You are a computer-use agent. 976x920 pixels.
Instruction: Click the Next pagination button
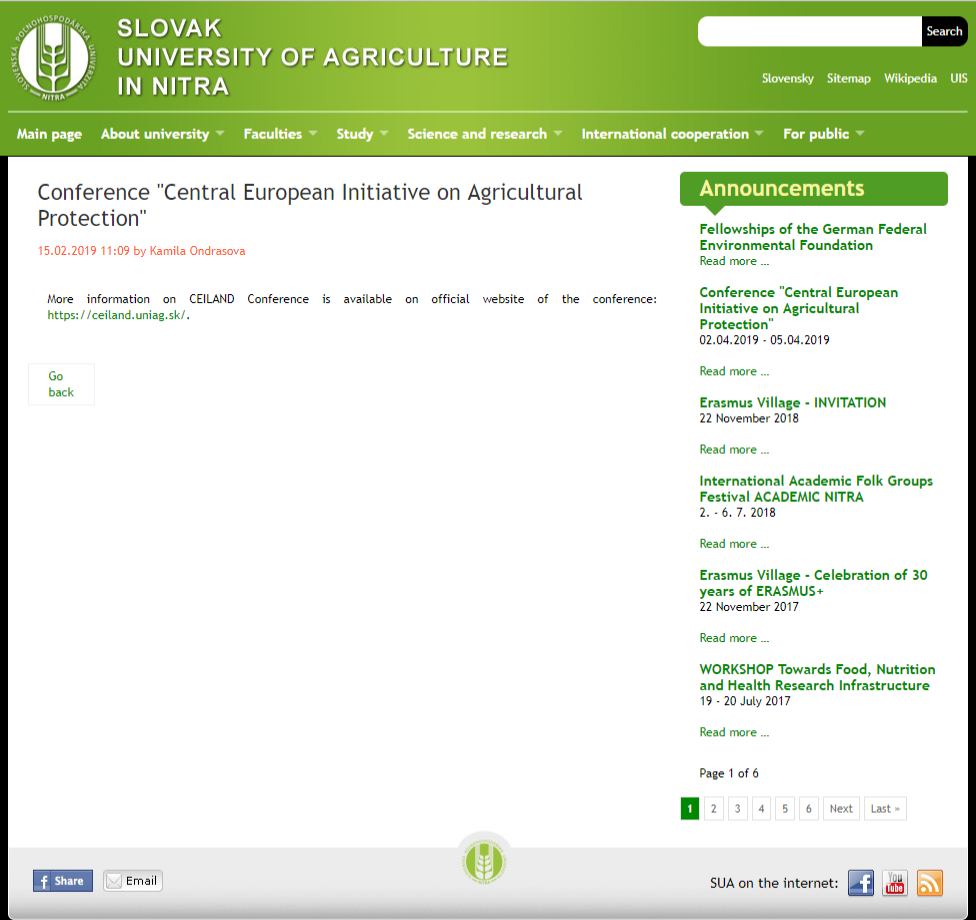pyautogui.click(x=841, y=809)
